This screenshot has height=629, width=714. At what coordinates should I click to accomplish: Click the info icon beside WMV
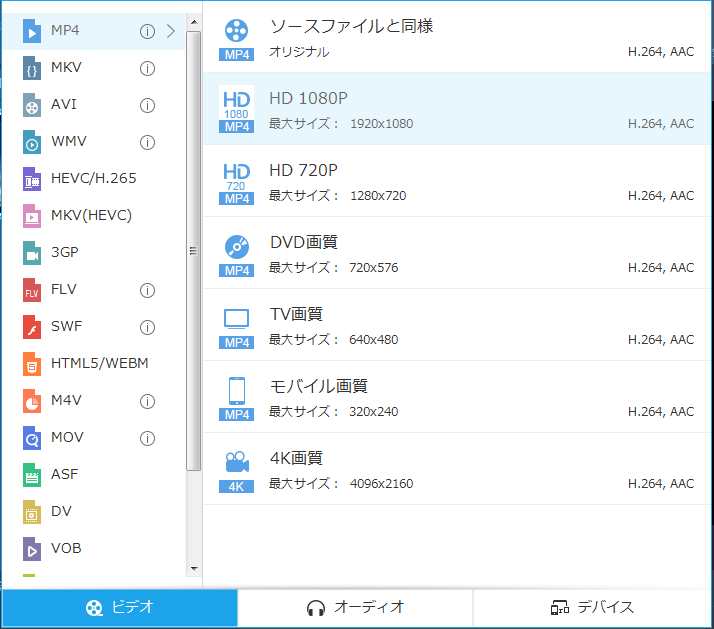(x=147, y=142)
